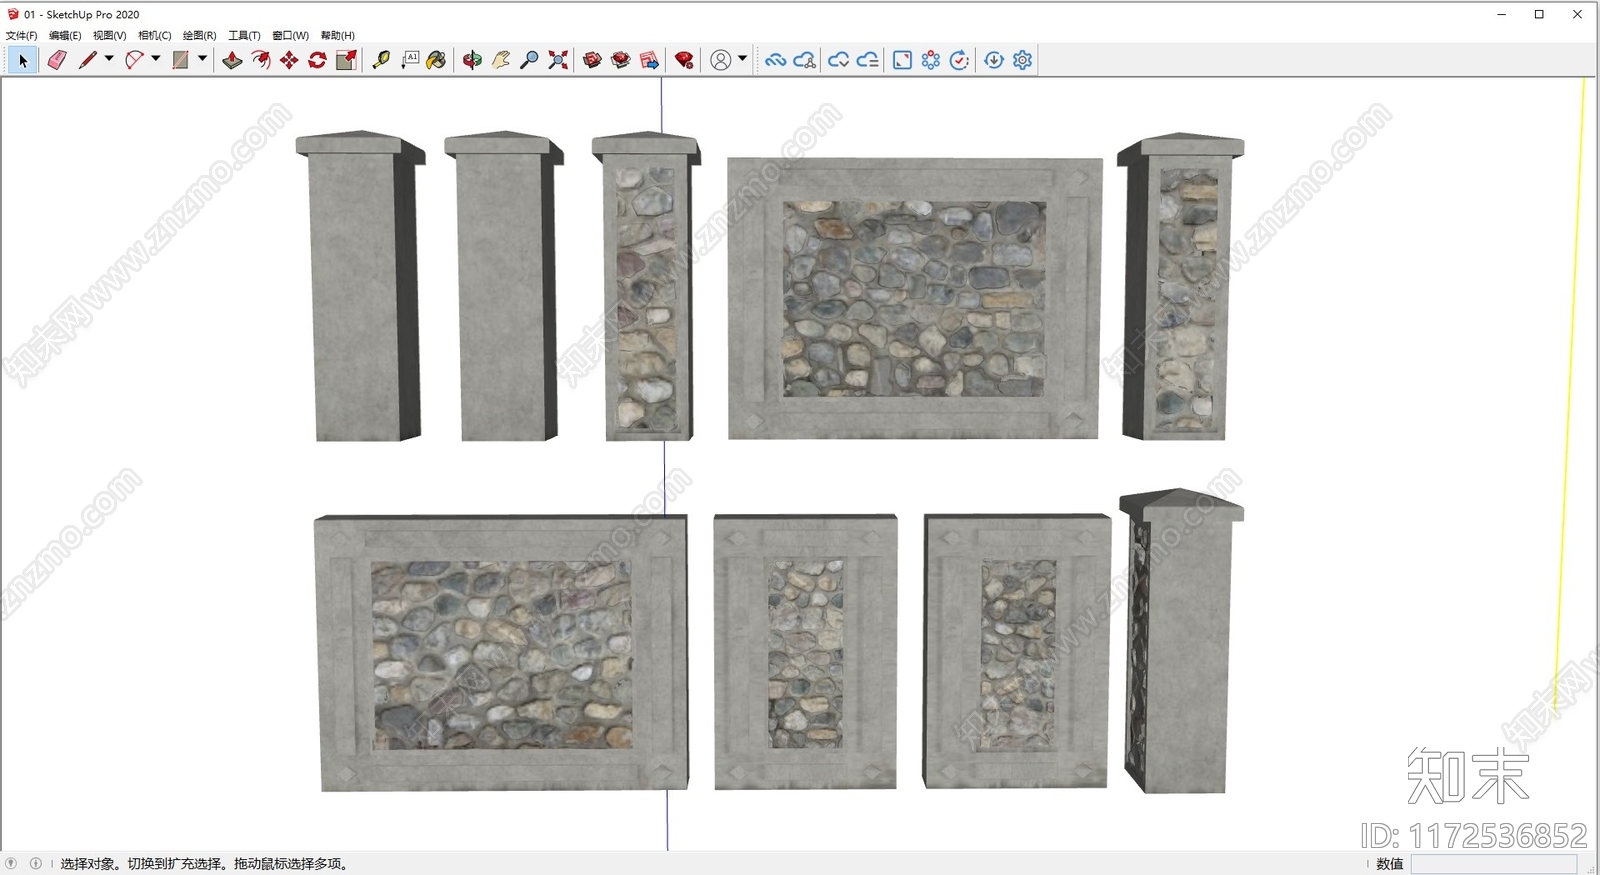
Task: Open the 相机(C) Camera menu
Action: click(155, 35)
